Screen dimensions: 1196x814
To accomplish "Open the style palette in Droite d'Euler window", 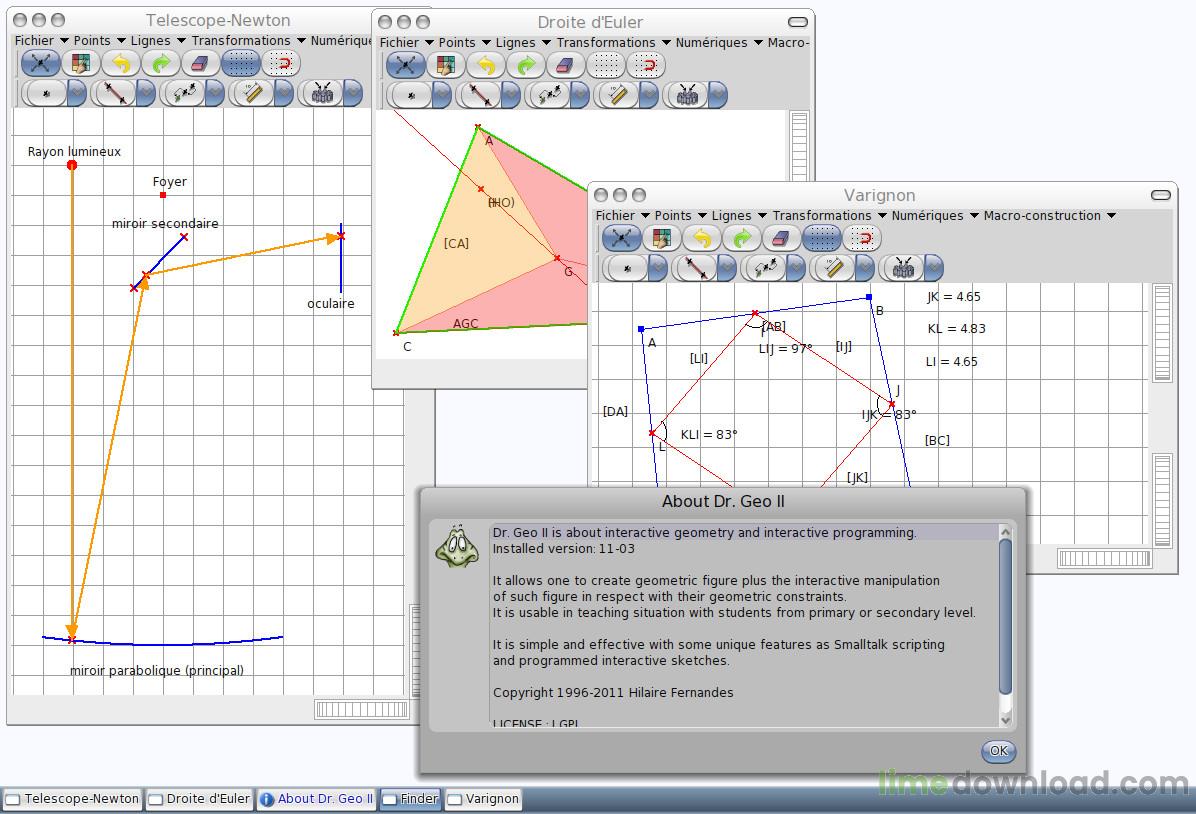I will pyautogui.click(x=445, y=66).
